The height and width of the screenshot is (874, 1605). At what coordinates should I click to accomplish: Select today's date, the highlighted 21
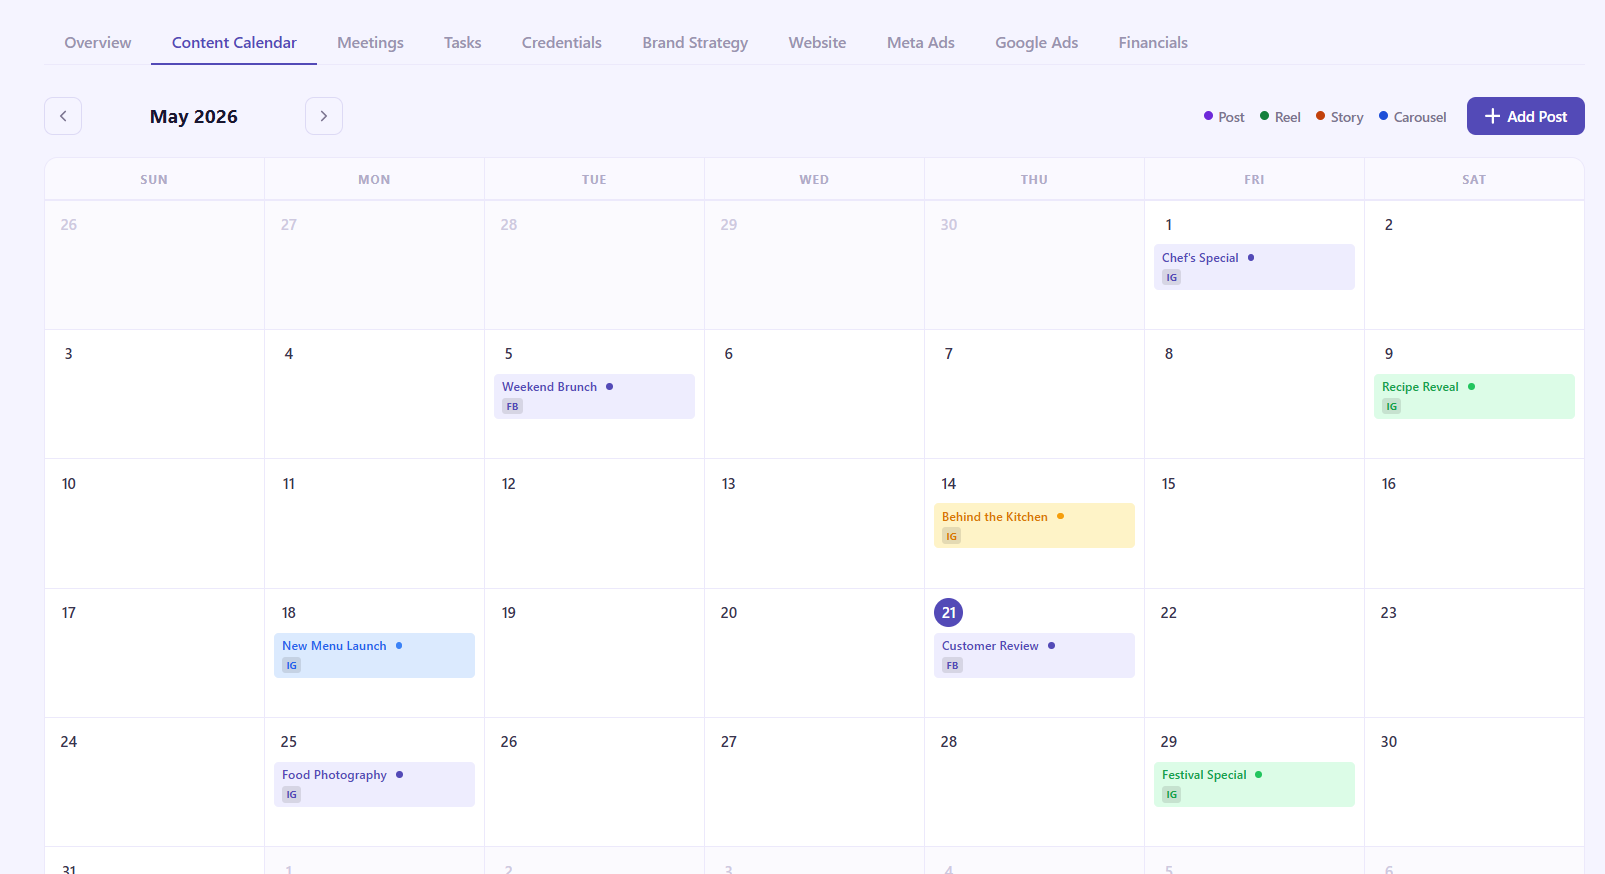tap(948, 612)
